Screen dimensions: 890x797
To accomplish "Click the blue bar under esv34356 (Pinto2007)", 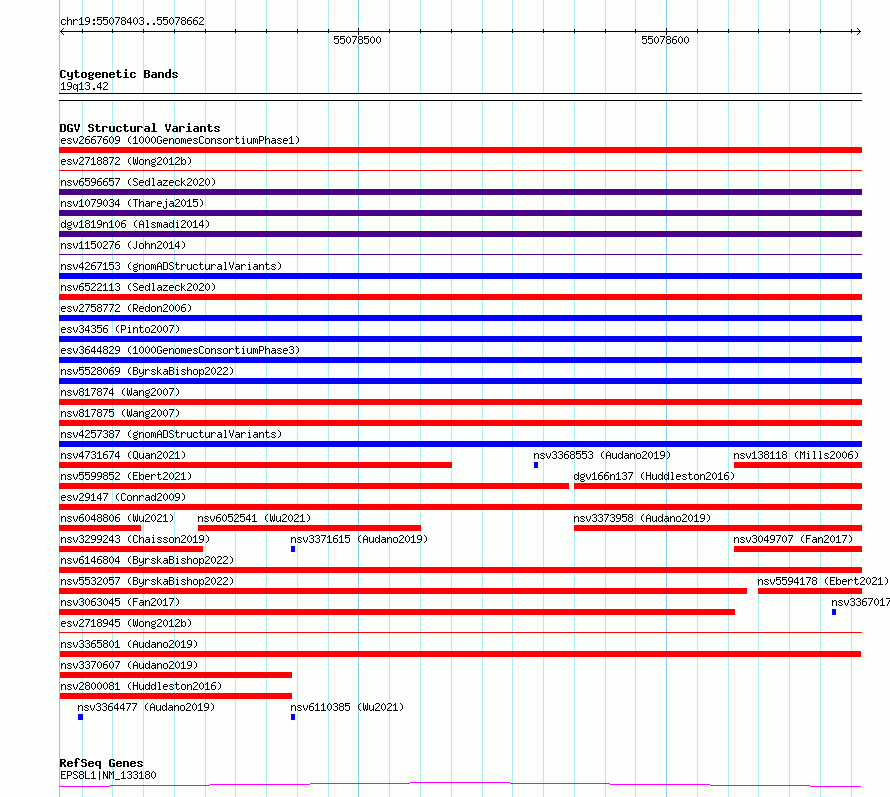I will 461,339.
